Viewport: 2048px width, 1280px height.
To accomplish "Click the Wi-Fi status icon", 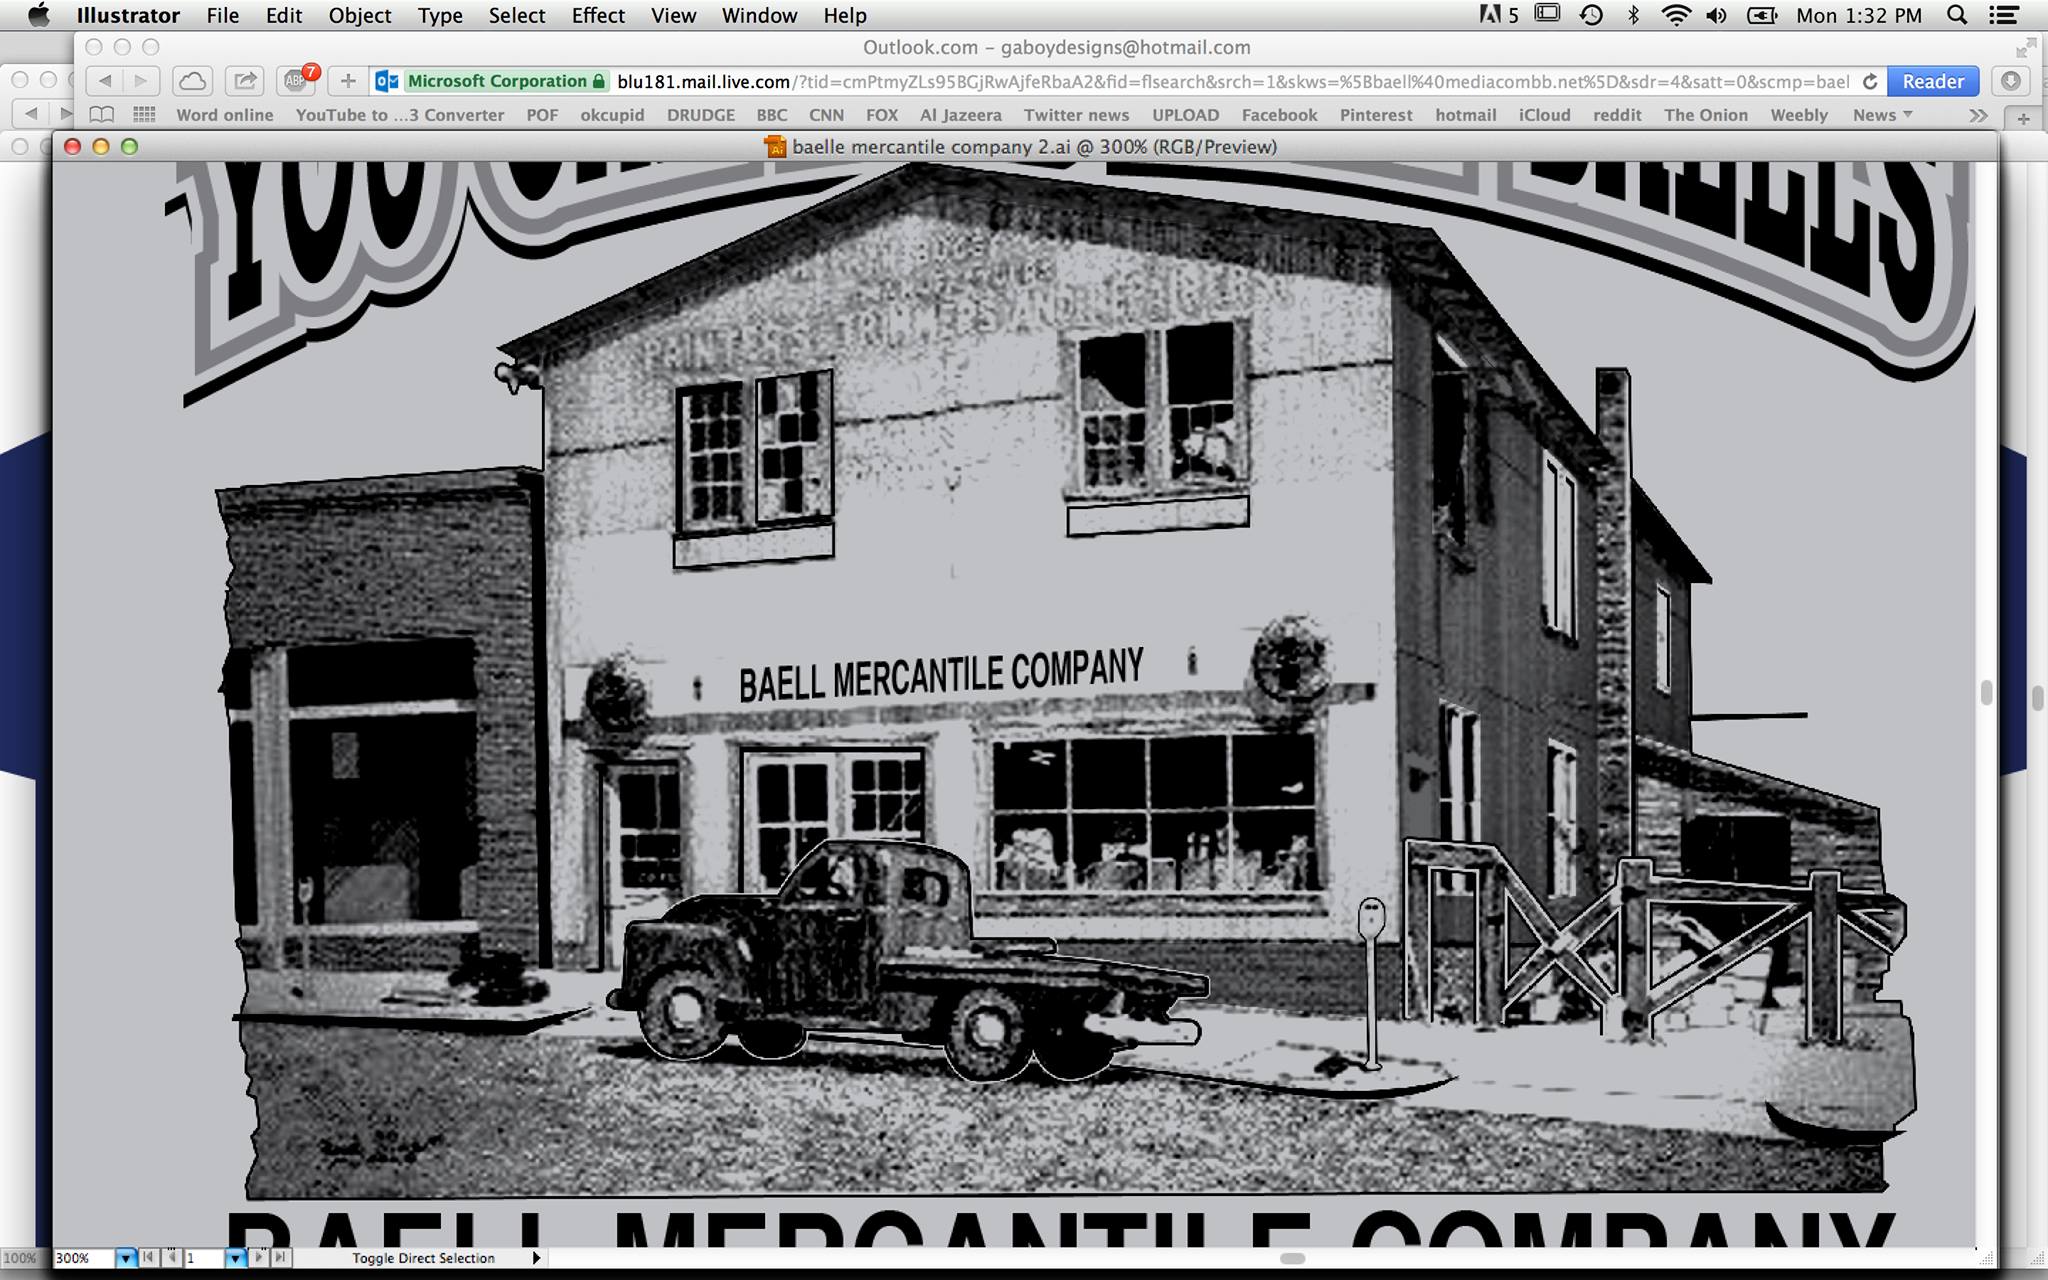I will [1675, 15].
